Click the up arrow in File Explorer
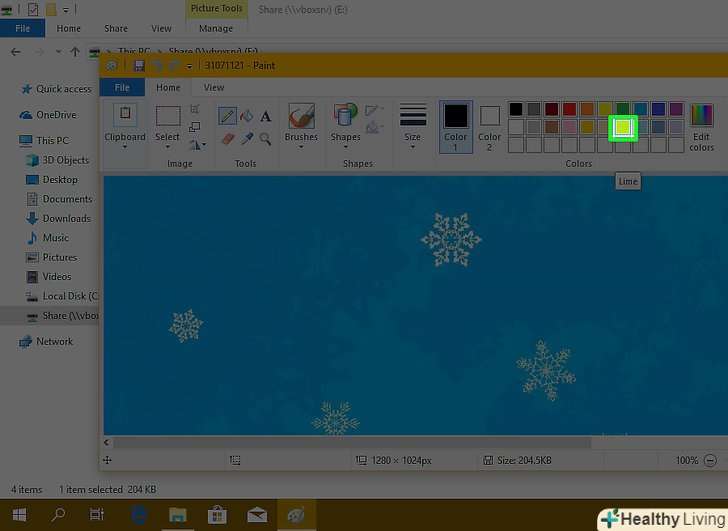 (75, 52)
